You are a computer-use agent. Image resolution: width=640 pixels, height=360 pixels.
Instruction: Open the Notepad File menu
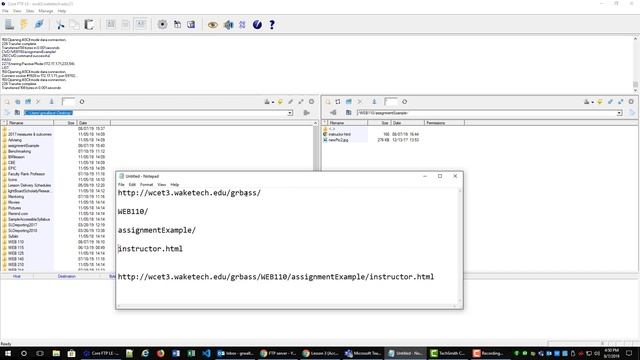(121, 184)
